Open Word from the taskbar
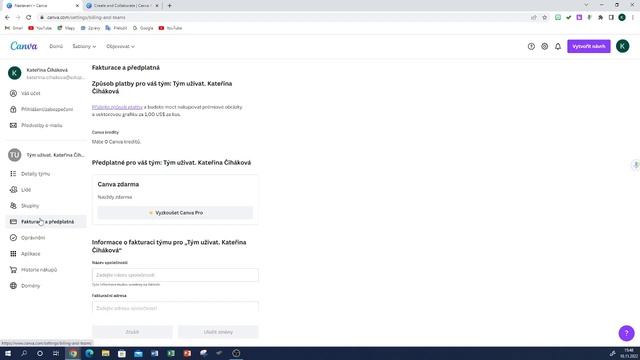This screenshot has width=640, height=360. coord(155,353)
